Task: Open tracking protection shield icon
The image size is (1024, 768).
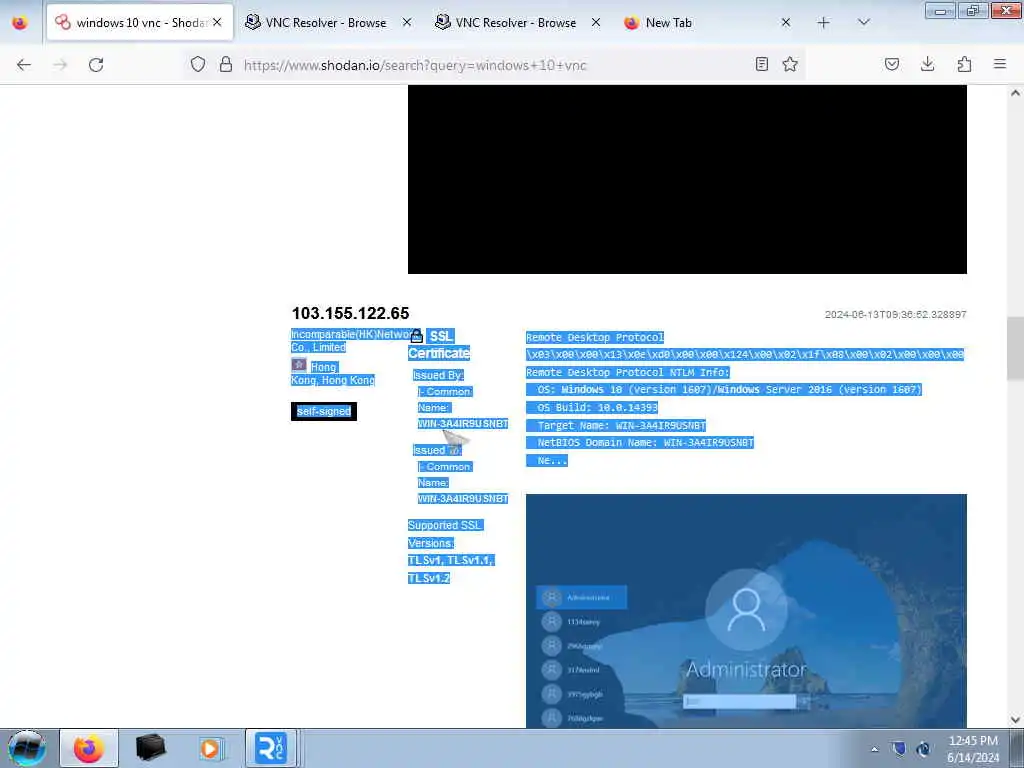Action: point(198,64)
